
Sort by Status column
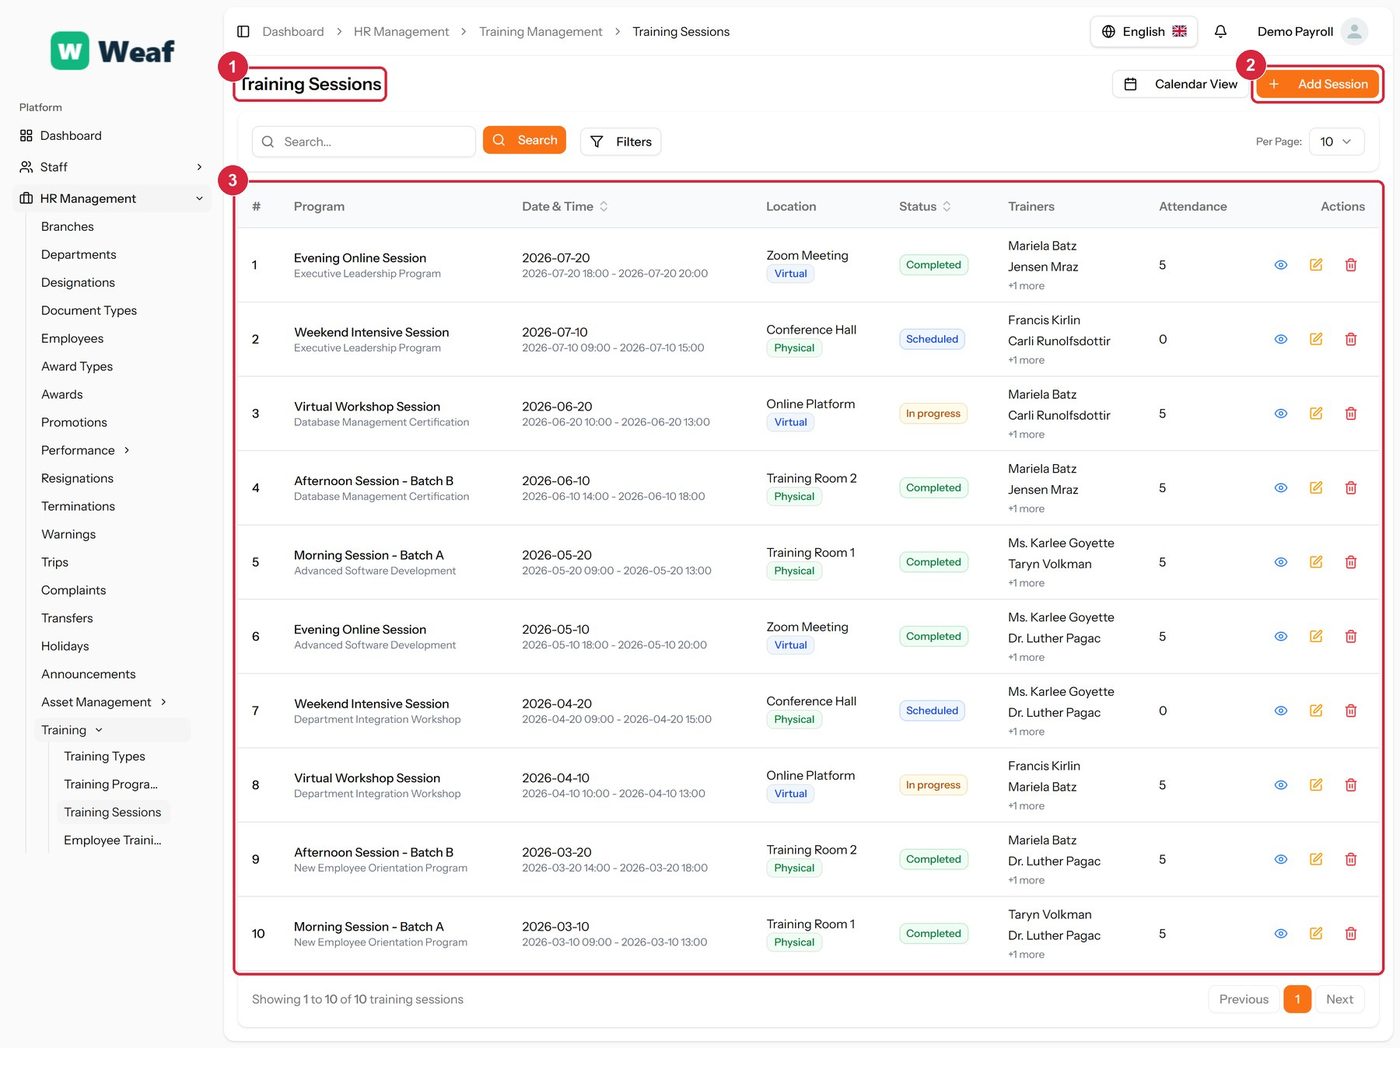[x=925, y=207]
